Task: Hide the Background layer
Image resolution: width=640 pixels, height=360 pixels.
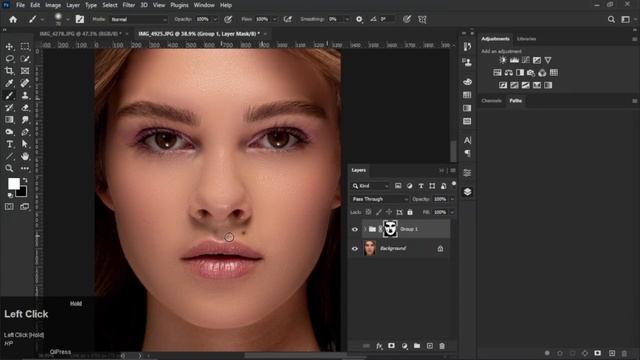Action: 355,248
